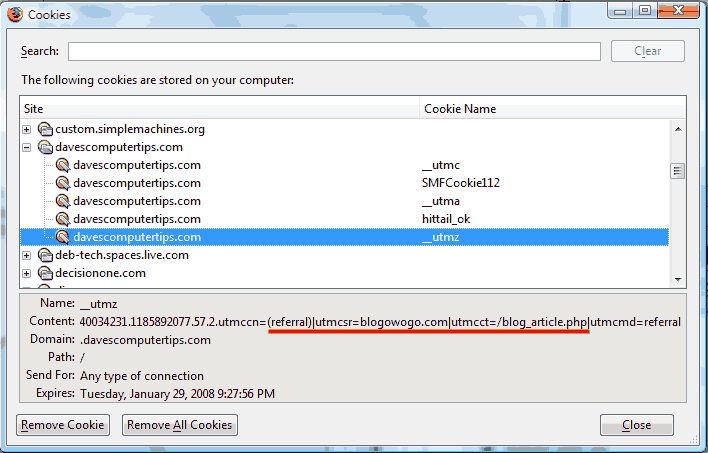Maximize the Cookies window
This screenshot has height=453, width=708.
pos(644,10)
